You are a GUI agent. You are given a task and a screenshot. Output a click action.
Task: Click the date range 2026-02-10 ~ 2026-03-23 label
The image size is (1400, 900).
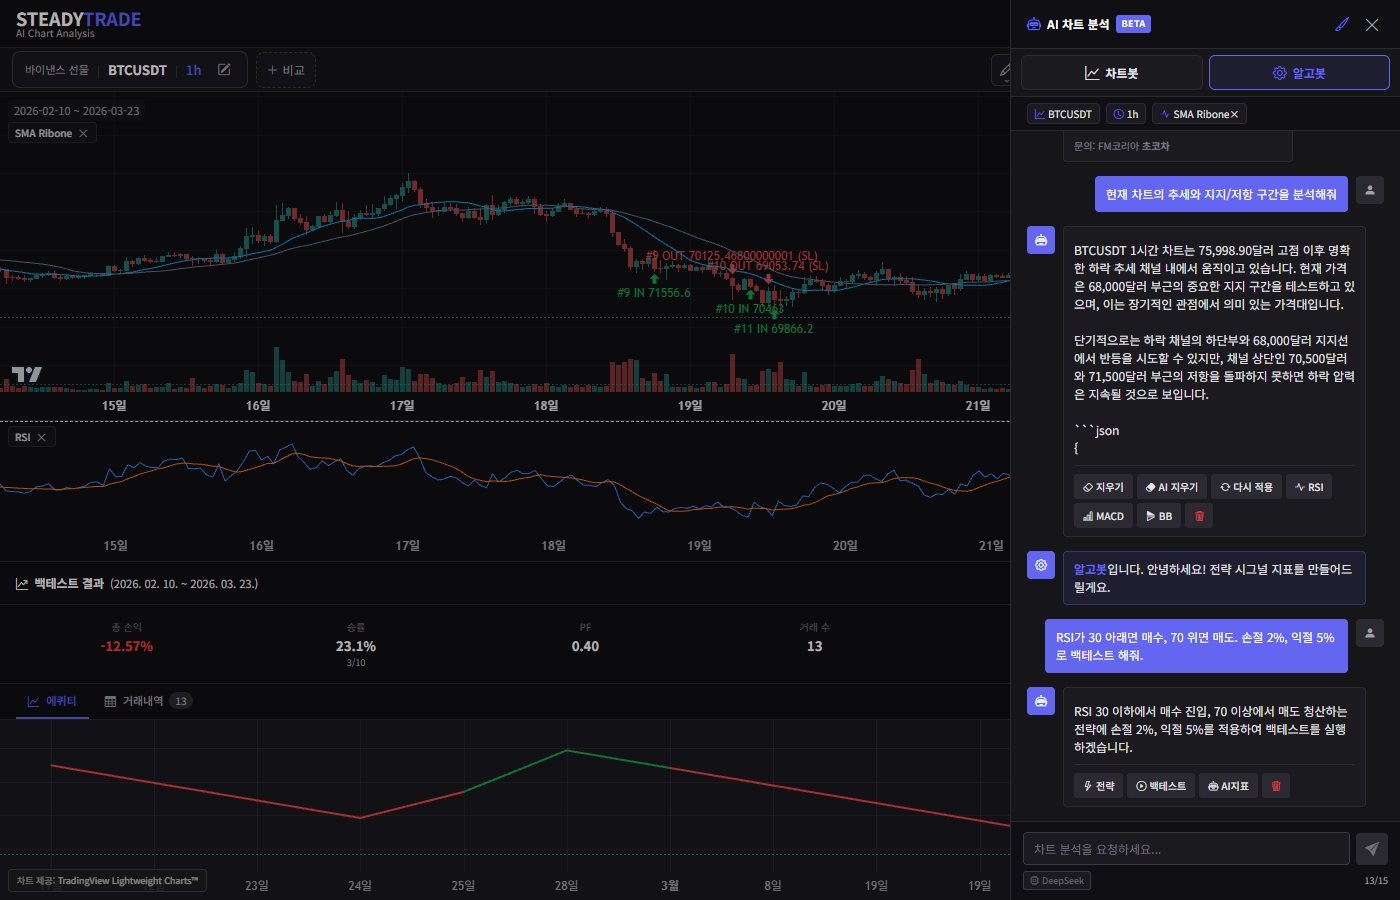pos(77,111)
